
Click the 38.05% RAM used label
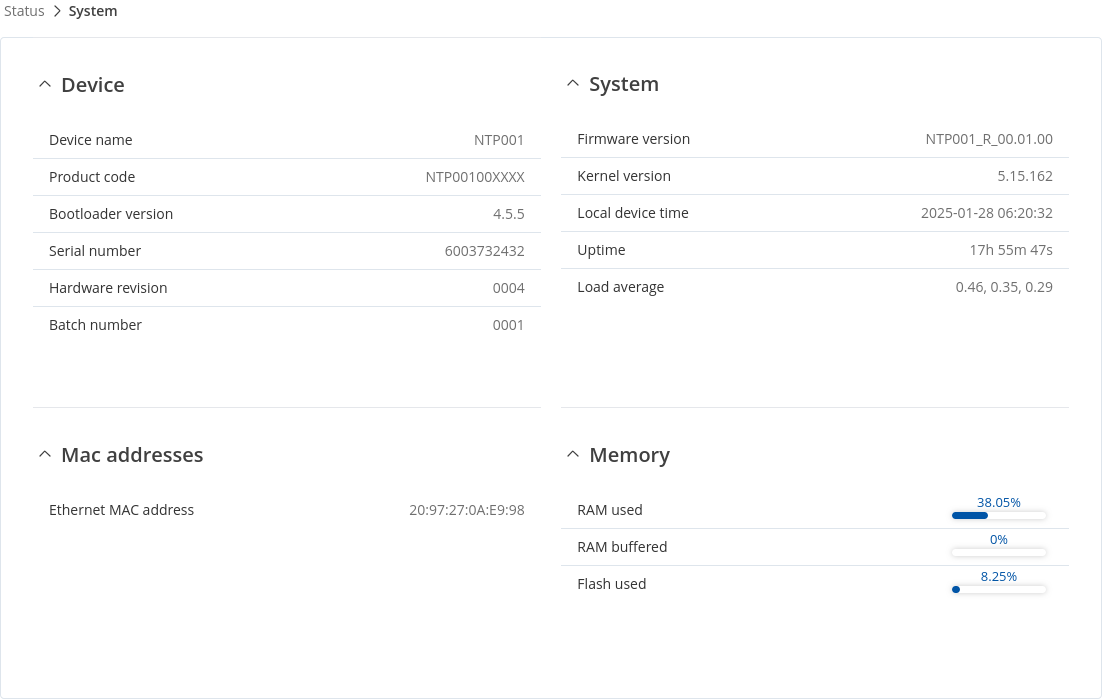coord(998,503)
